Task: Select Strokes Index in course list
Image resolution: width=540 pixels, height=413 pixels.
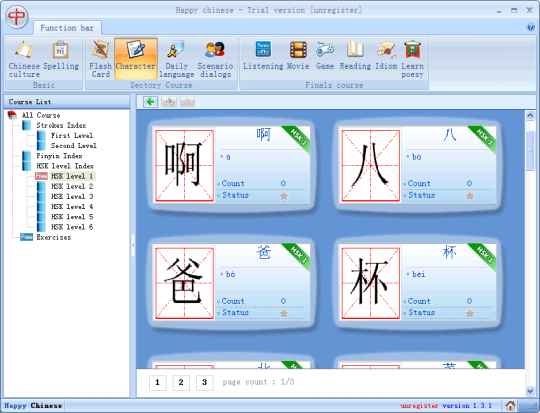Action: (x=61, y=125)
